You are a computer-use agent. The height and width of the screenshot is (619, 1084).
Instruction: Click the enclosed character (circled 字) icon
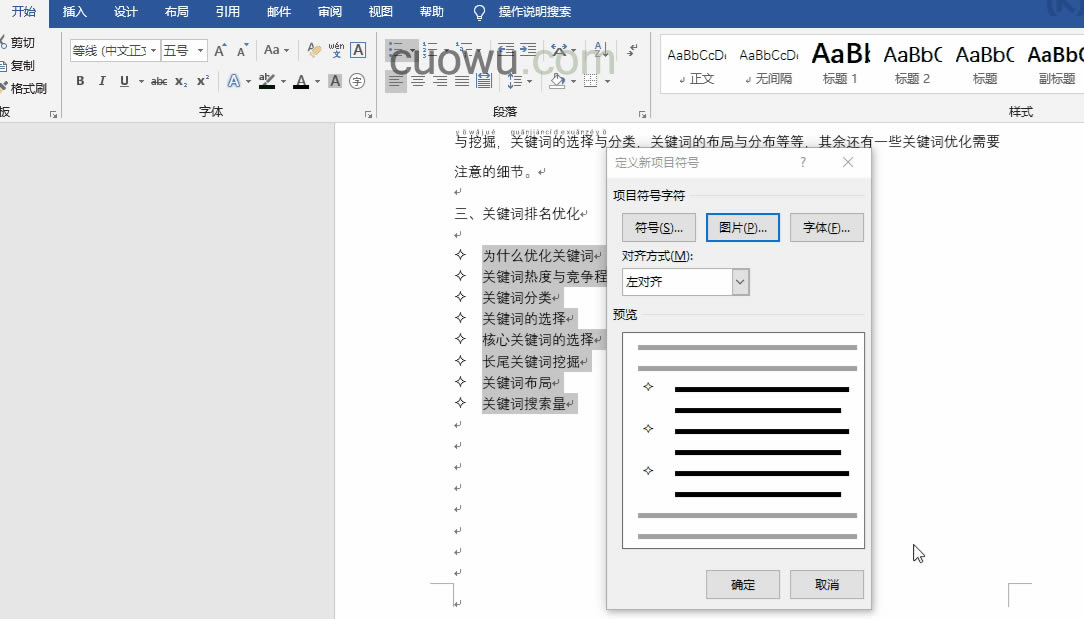tap(357, 81)
